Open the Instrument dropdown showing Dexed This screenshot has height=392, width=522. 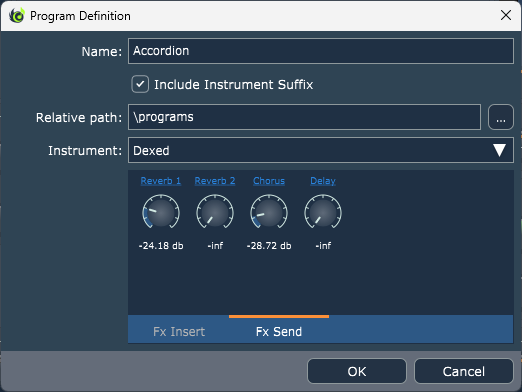coord(321,150)
